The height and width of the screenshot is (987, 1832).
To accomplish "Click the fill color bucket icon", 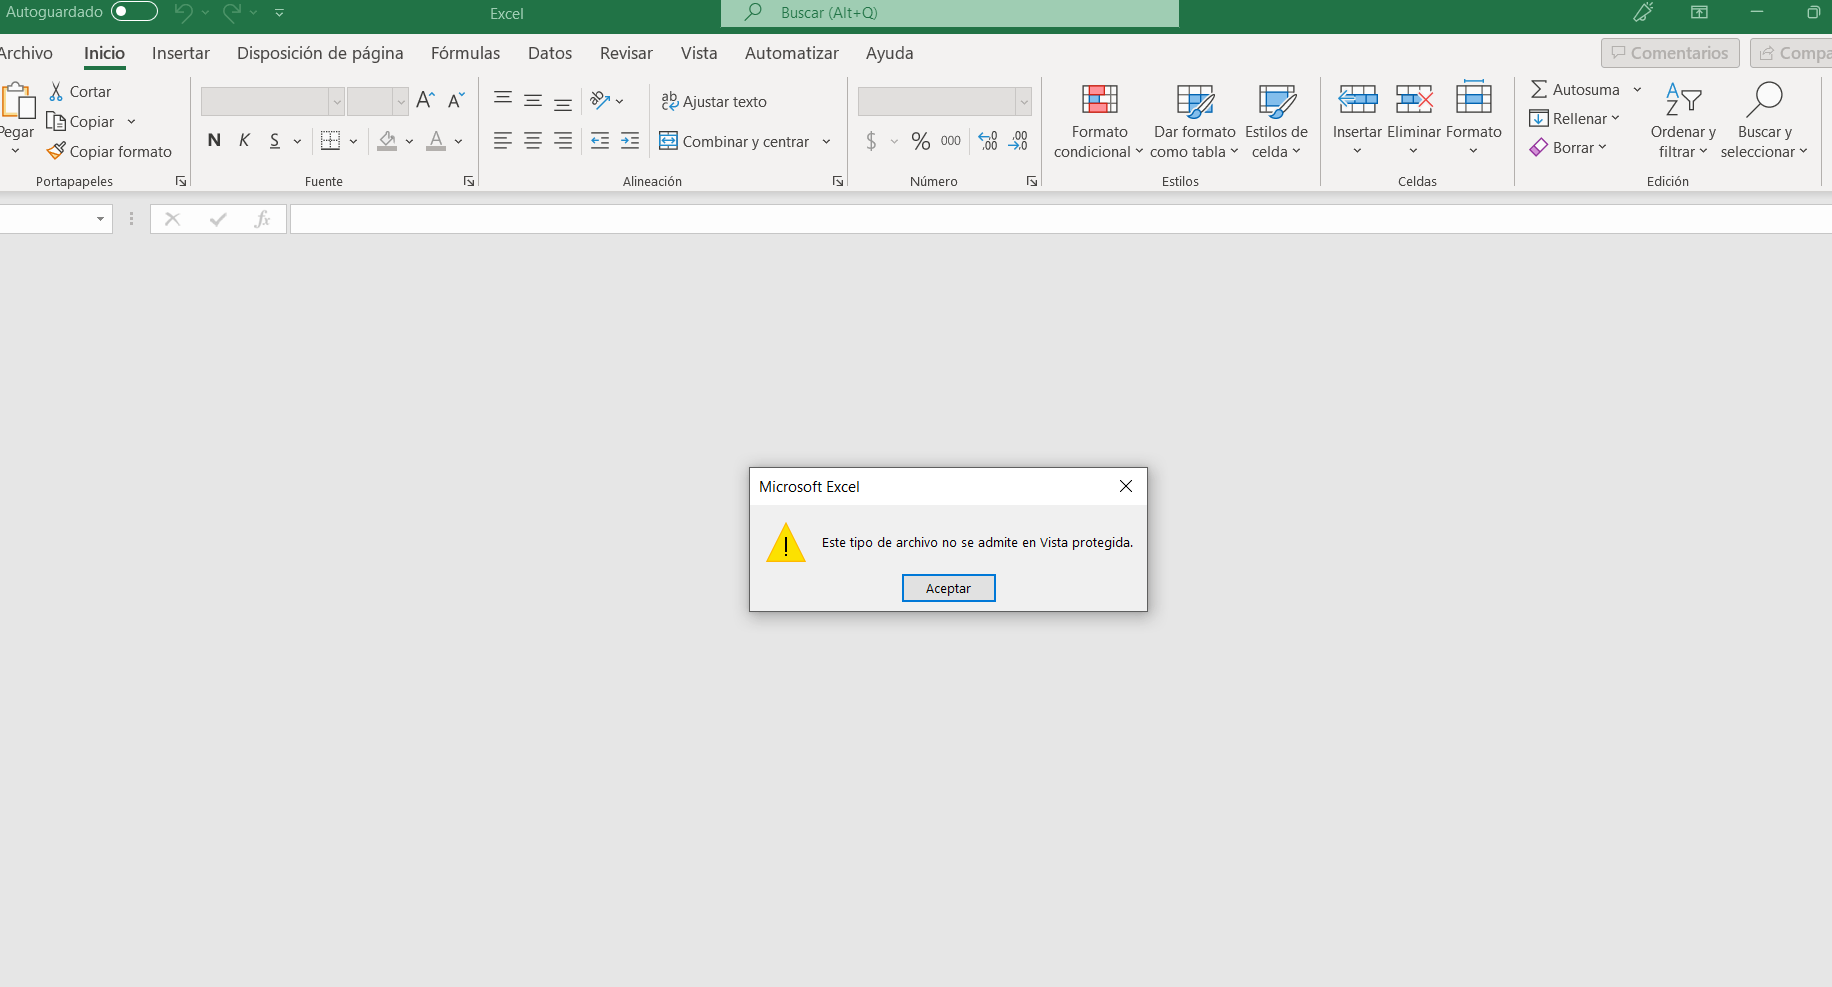I will [387, 141].
